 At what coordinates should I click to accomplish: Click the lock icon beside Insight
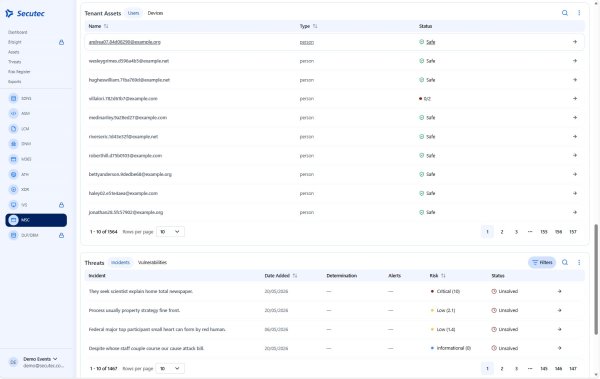point(61,42)
